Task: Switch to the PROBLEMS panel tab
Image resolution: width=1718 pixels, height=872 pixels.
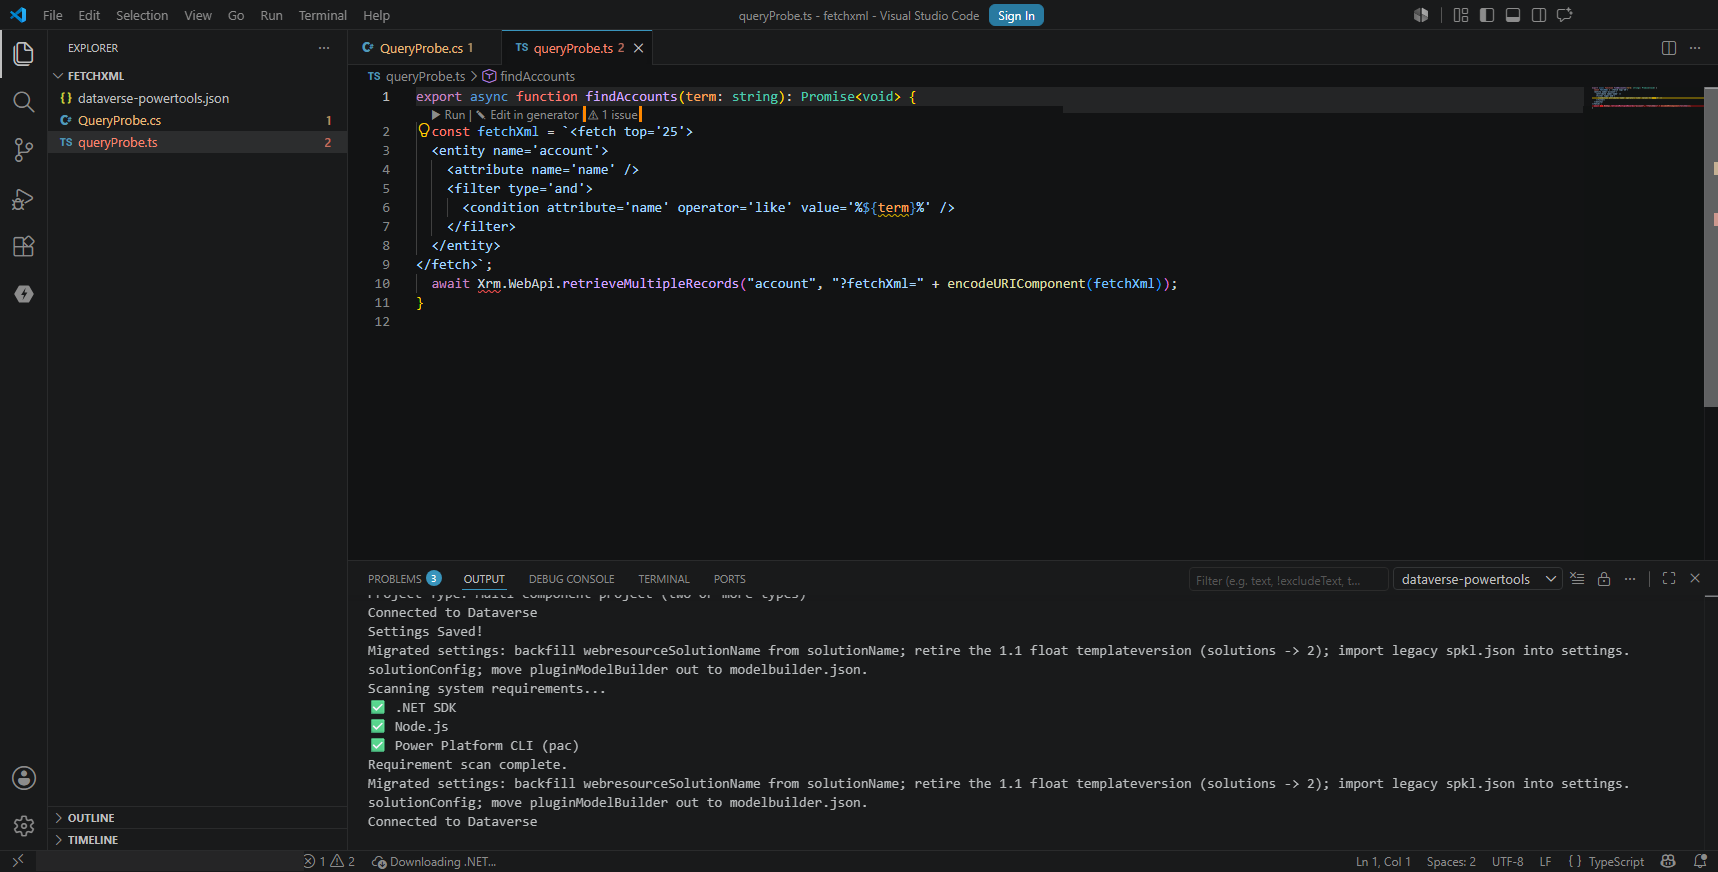Action: tap(404, 579)
